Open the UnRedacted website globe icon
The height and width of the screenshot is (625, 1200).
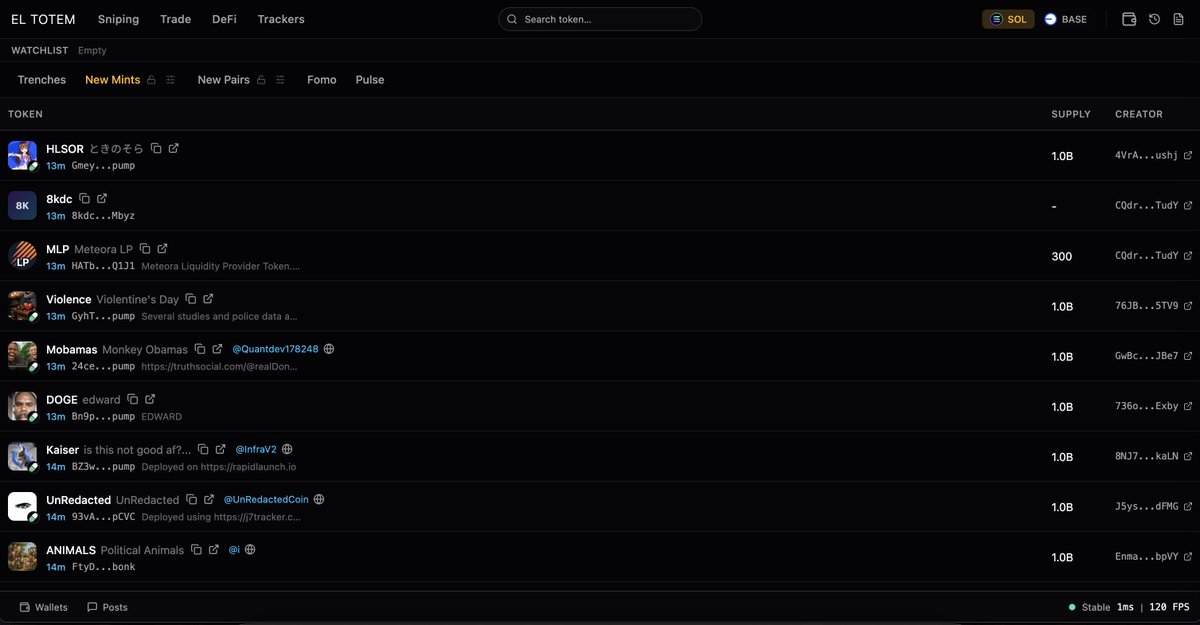[319, 499]
